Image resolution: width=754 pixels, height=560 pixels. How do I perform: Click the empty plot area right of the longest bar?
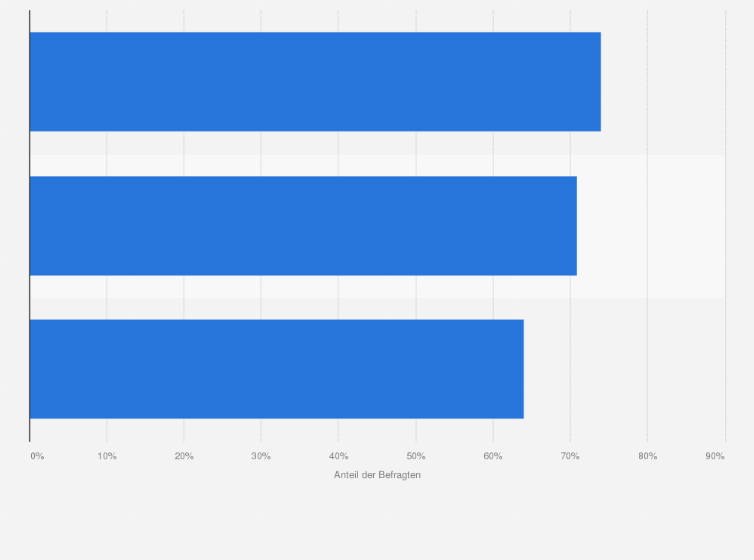click(663, 82)
